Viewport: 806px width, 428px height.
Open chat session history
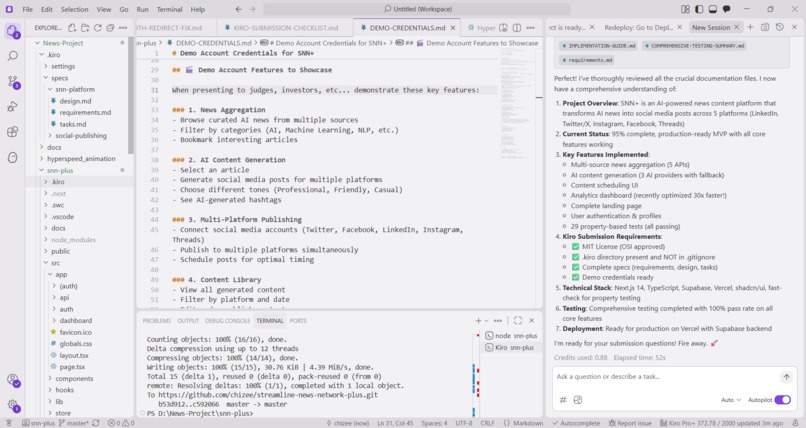pos(780,27)
